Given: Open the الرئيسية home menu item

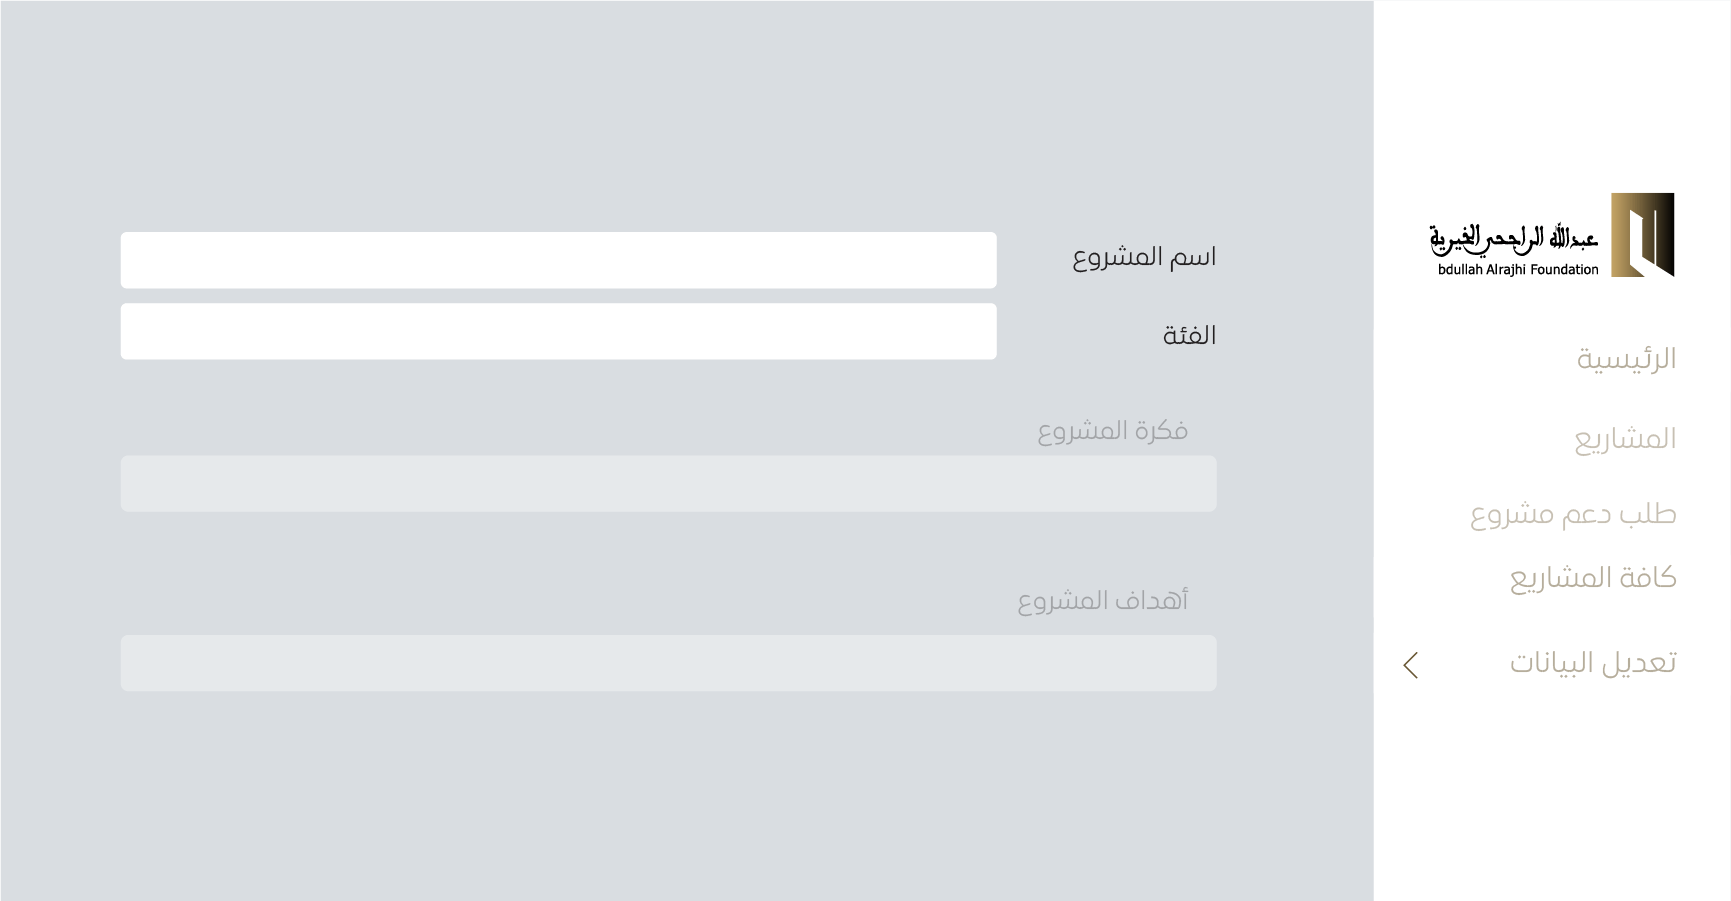Looking at the screenshot, I should coord(1626,359).
